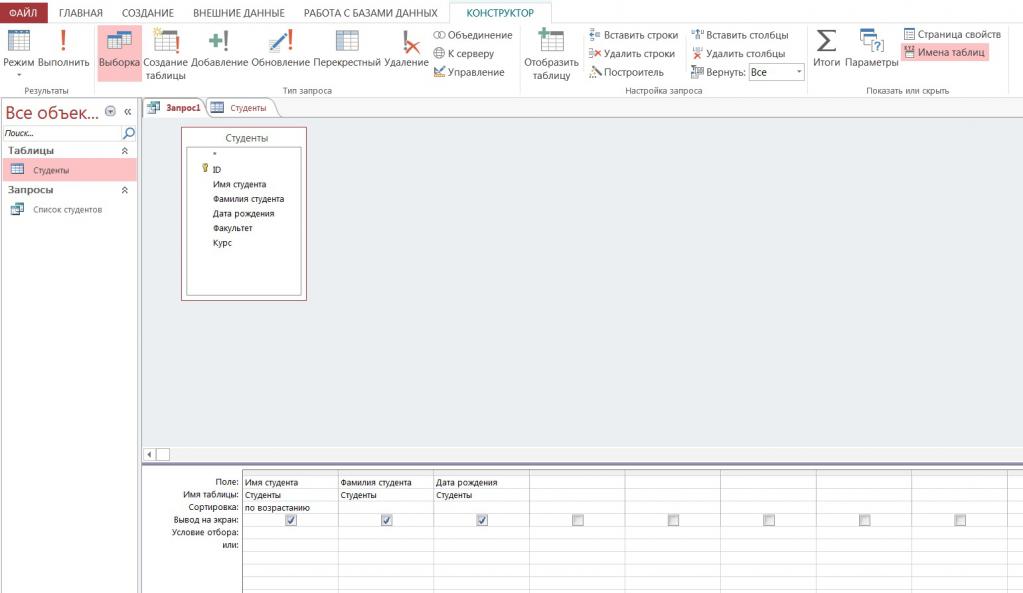The image size is (1023, 593).
Task: Collapse the Таблицы group
Action: (125, 151)
